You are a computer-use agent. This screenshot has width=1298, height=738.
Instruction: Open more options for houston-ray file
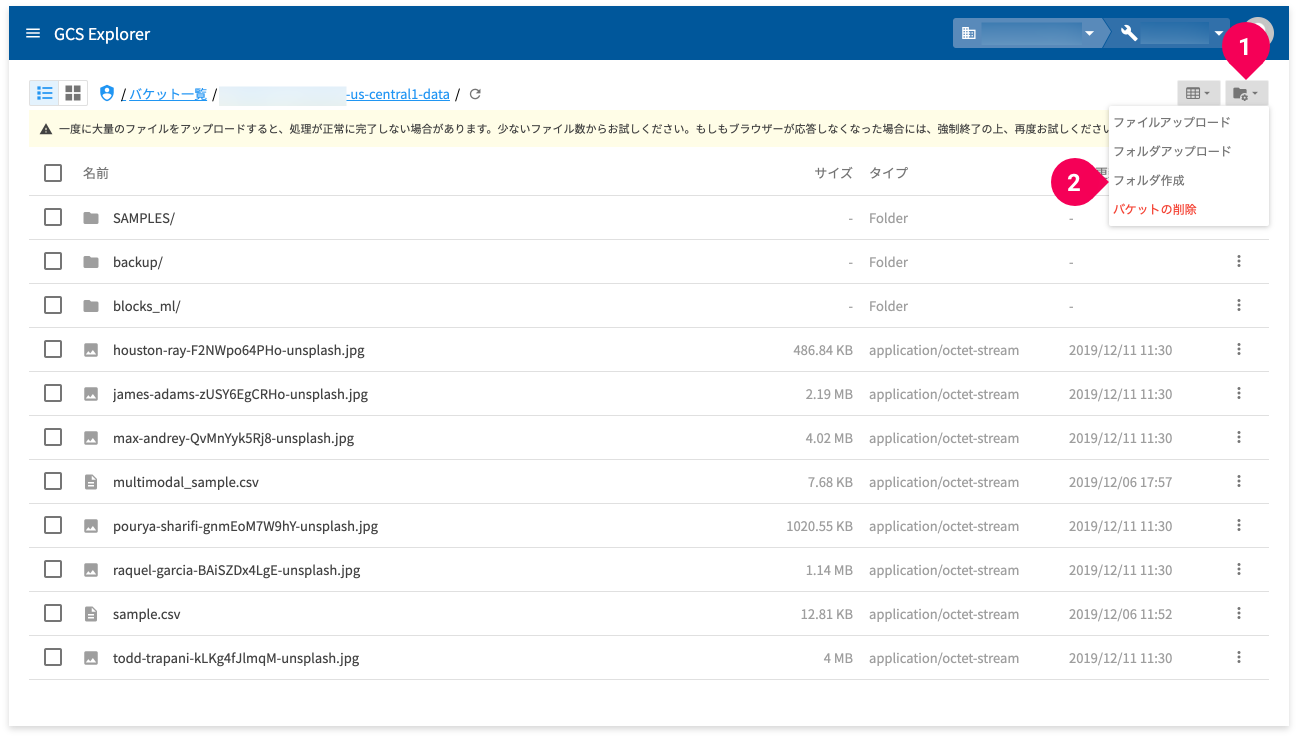1239,349
